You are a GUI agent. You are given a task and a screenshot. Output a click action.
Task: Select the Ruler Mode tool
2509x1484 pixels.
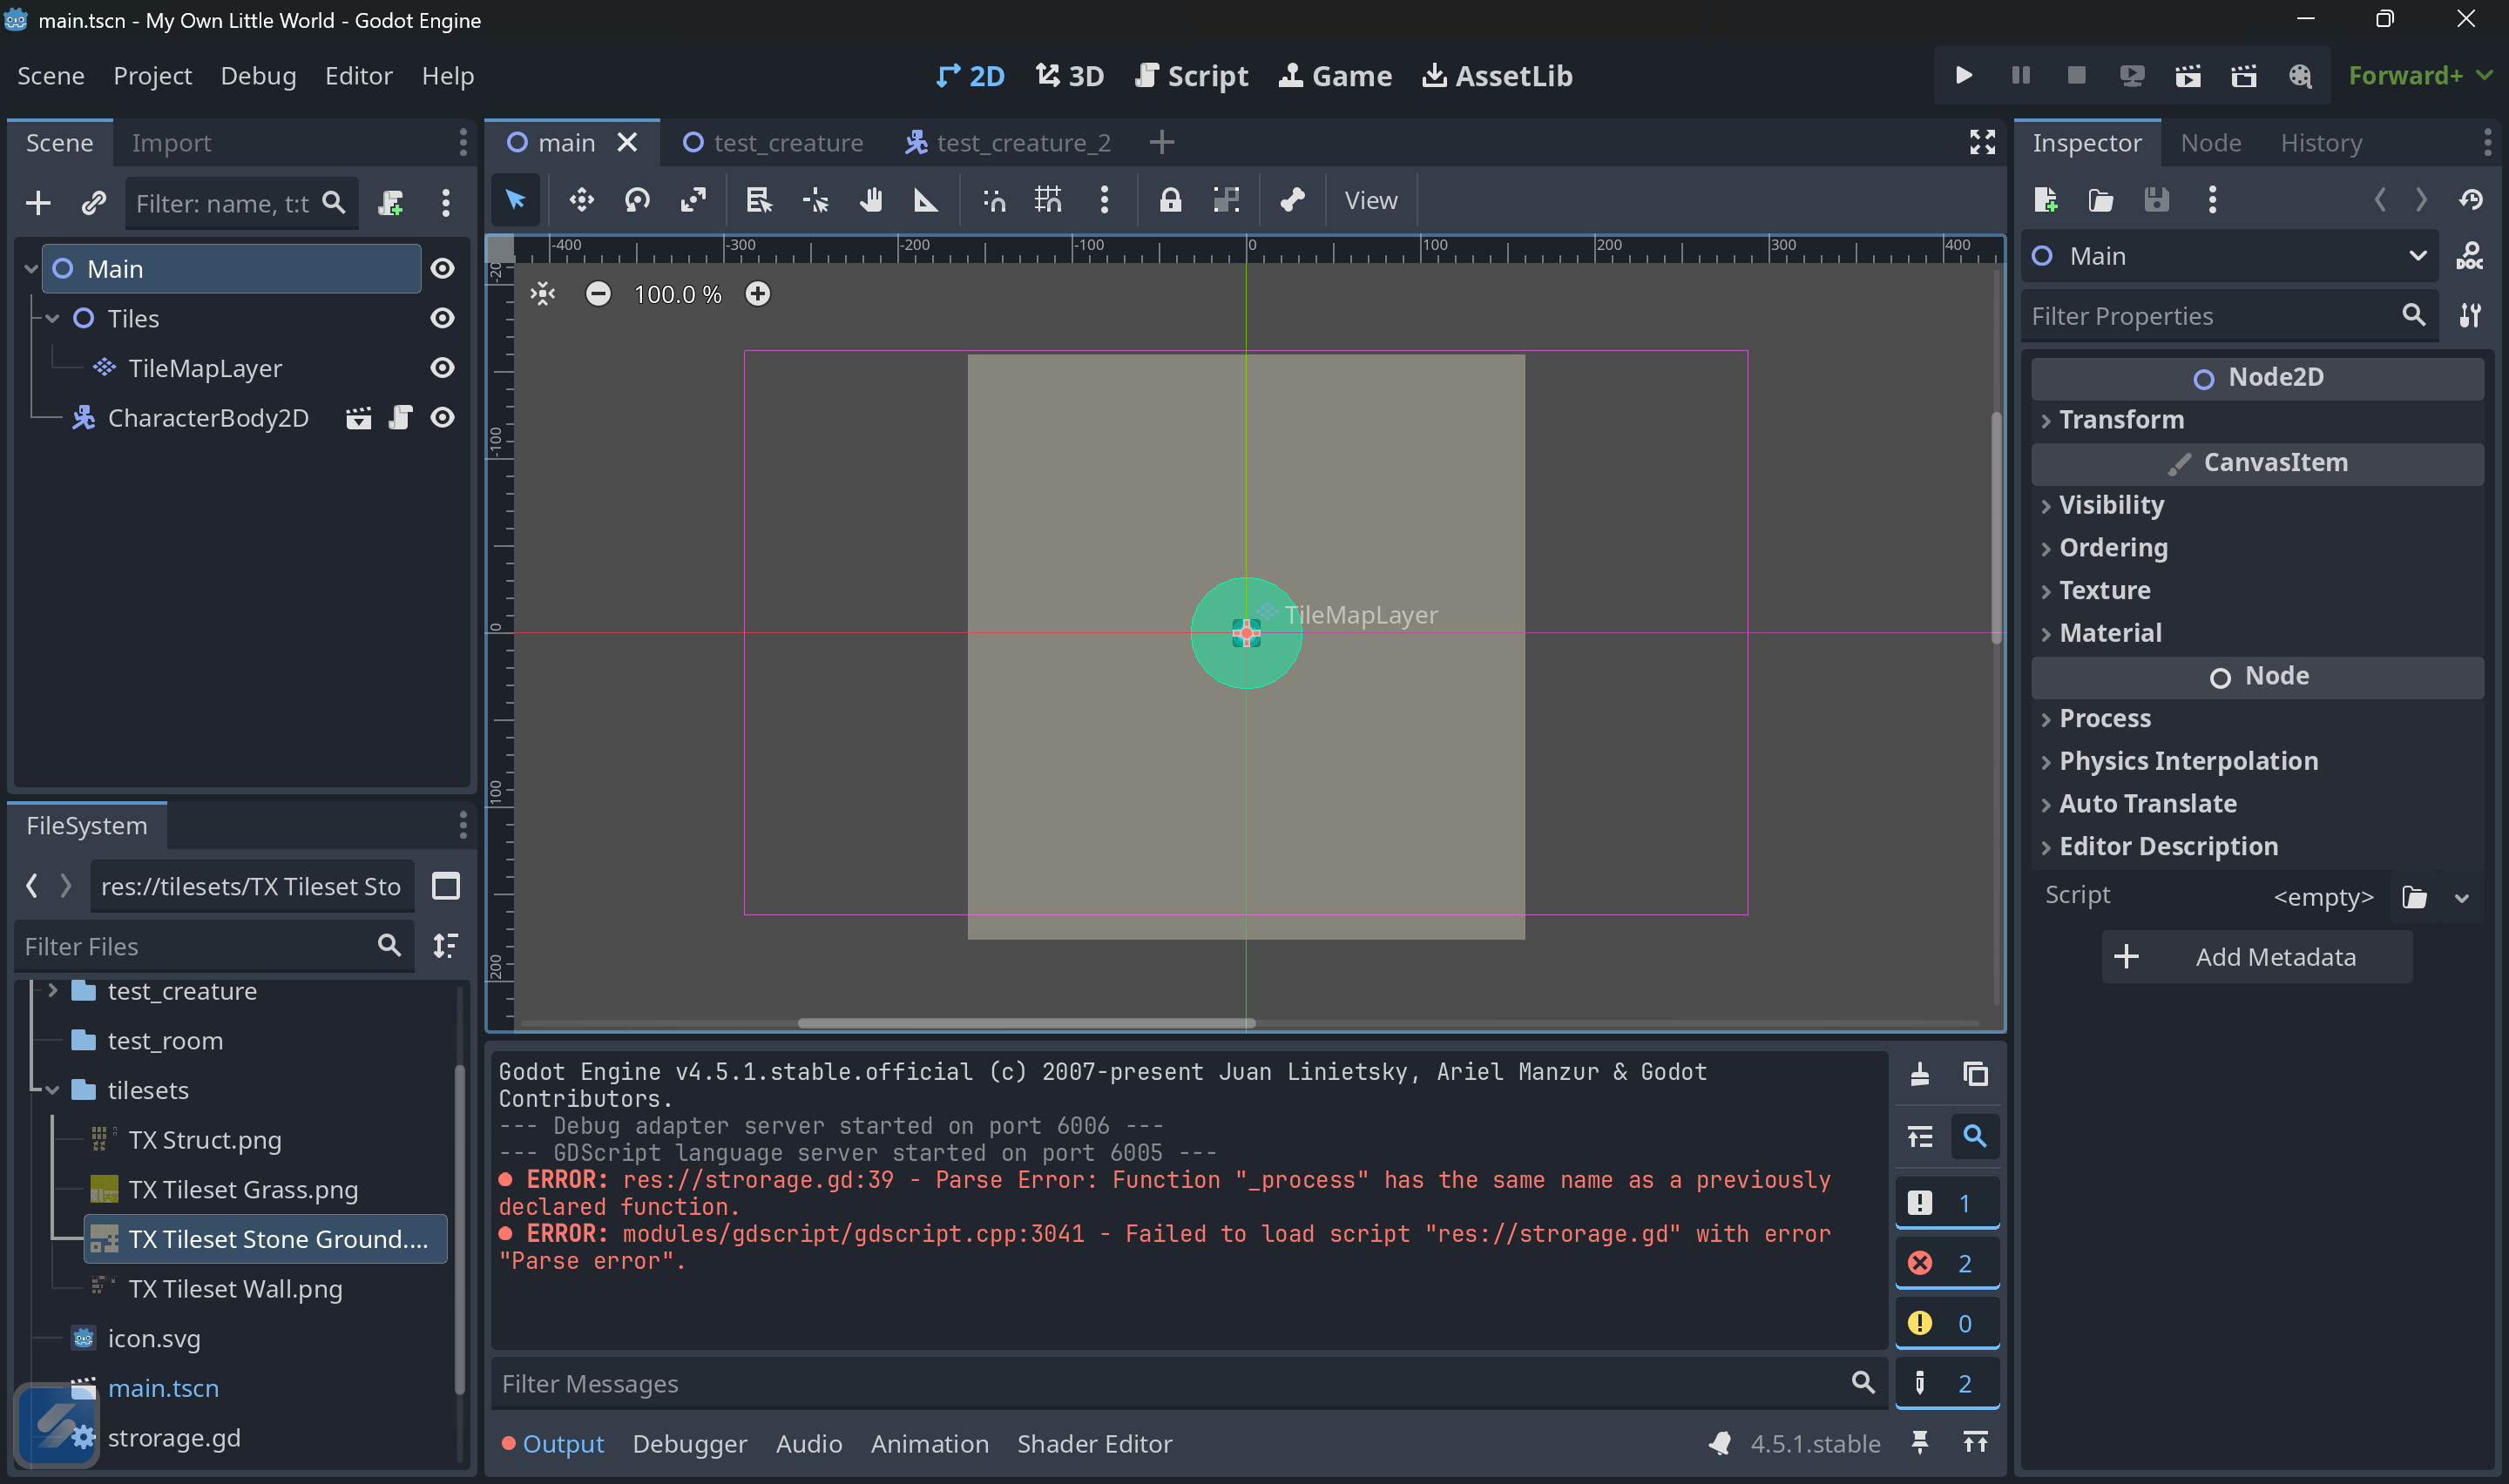[x=926, y=200]
